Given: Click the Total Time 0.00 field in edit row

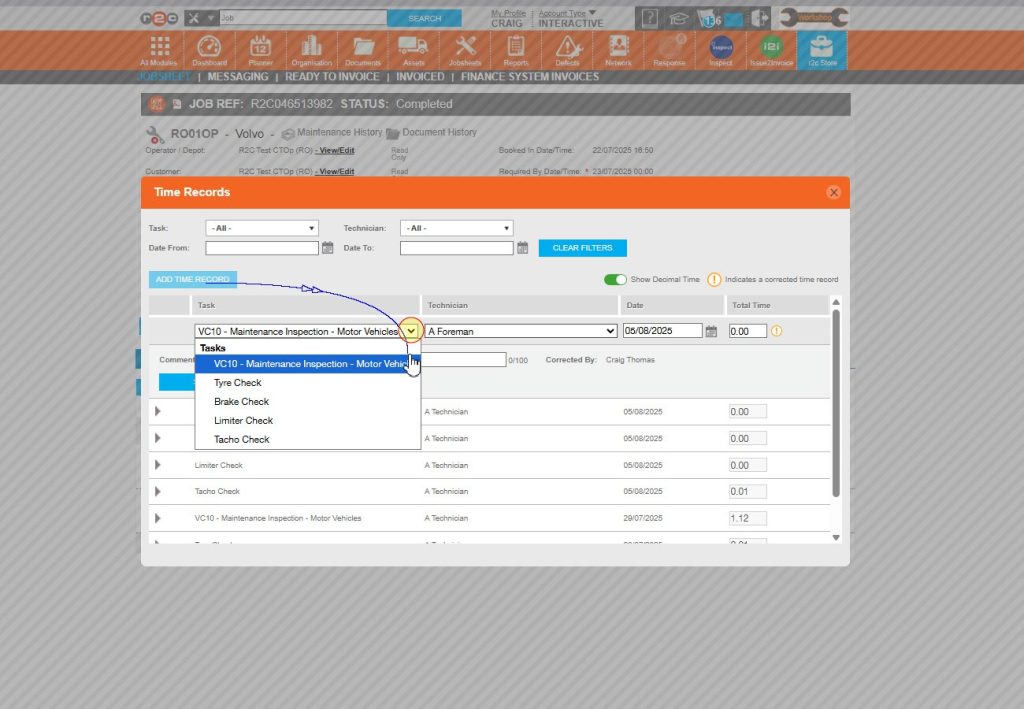Looking at the screenshot, I should coord(748,332).
